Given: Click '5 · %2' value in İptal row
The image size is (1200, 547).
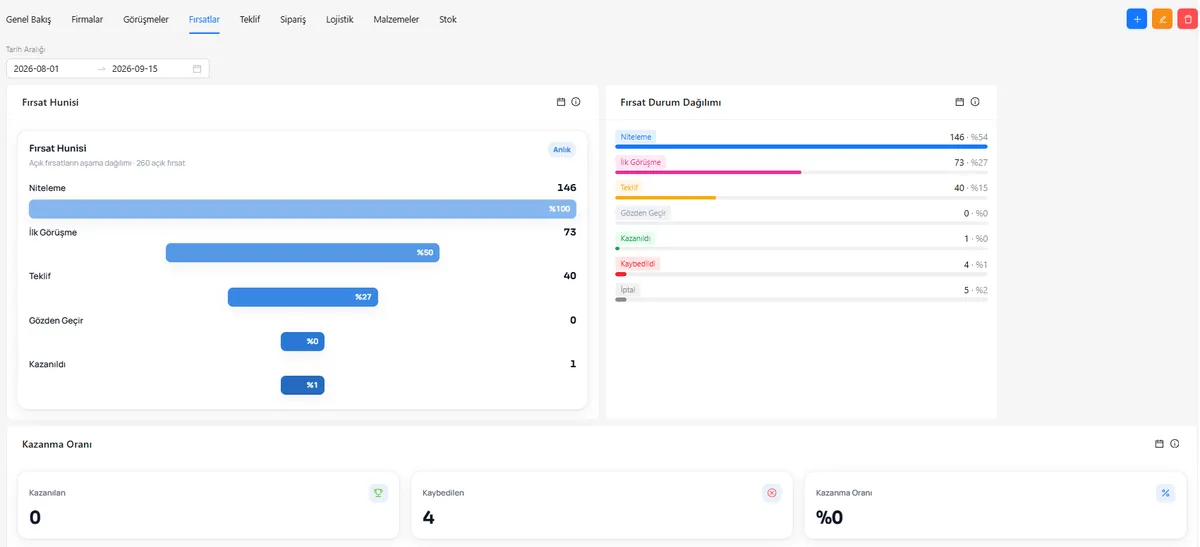Looking at the screenshot, I should point(975,290).
